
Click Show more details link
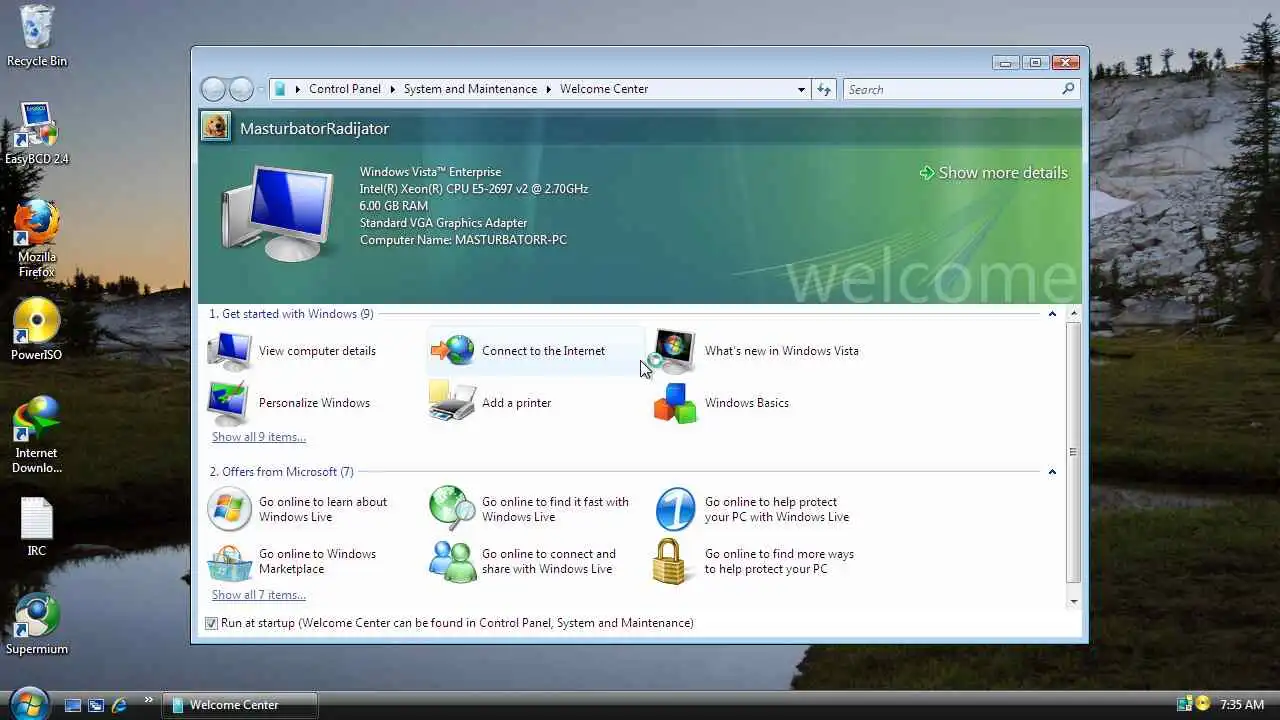coord(993,173)
